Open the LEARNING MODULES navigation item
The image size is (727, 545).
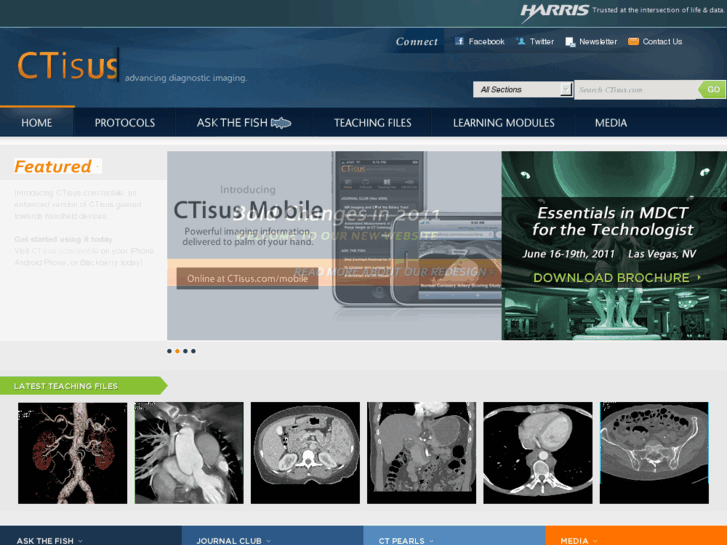504,122
